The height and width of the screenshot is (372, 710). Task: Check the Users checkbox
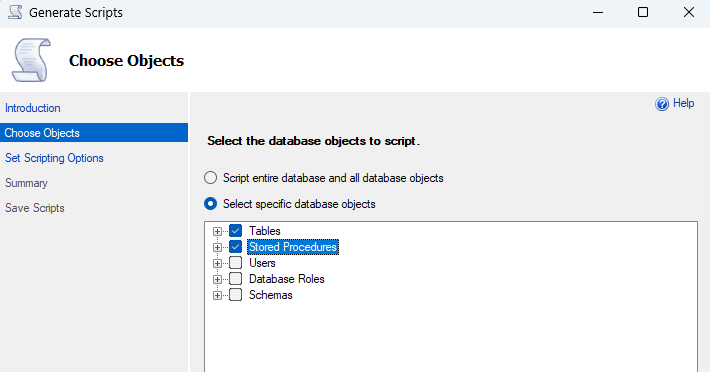click(235, 263)
